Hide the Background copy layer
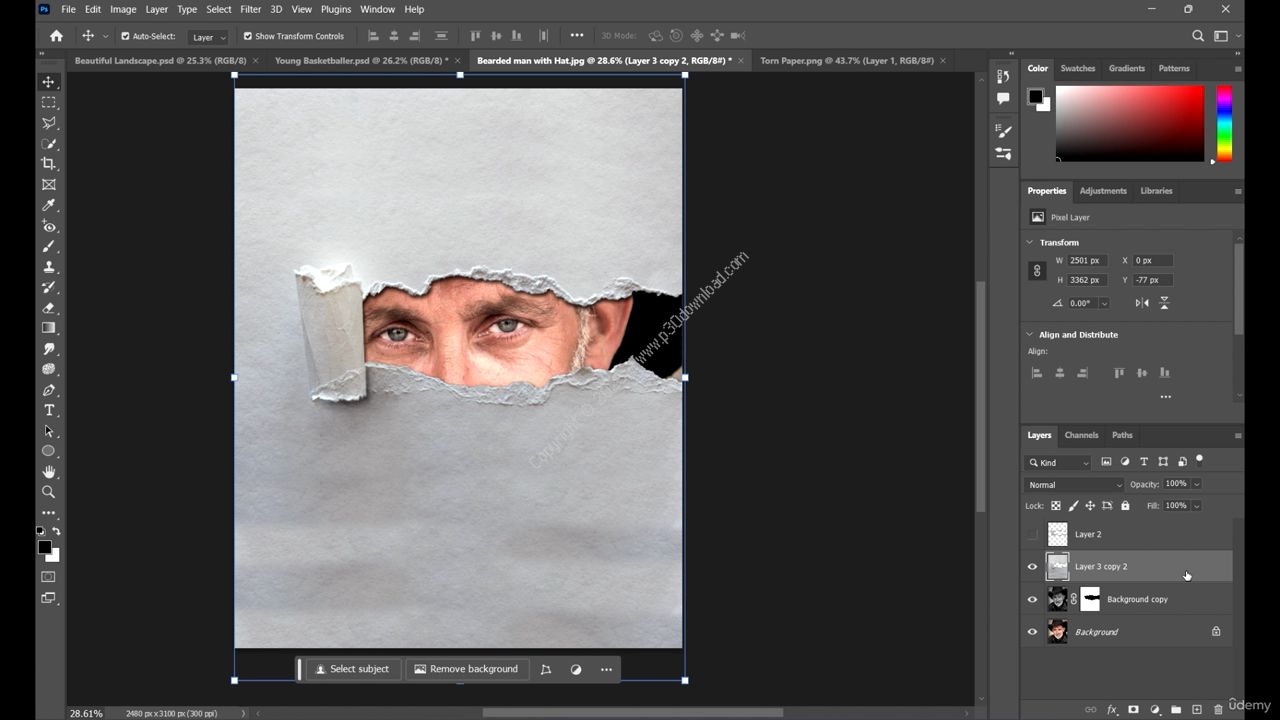Screen dimensions: 1280x720 point(1033,600)
